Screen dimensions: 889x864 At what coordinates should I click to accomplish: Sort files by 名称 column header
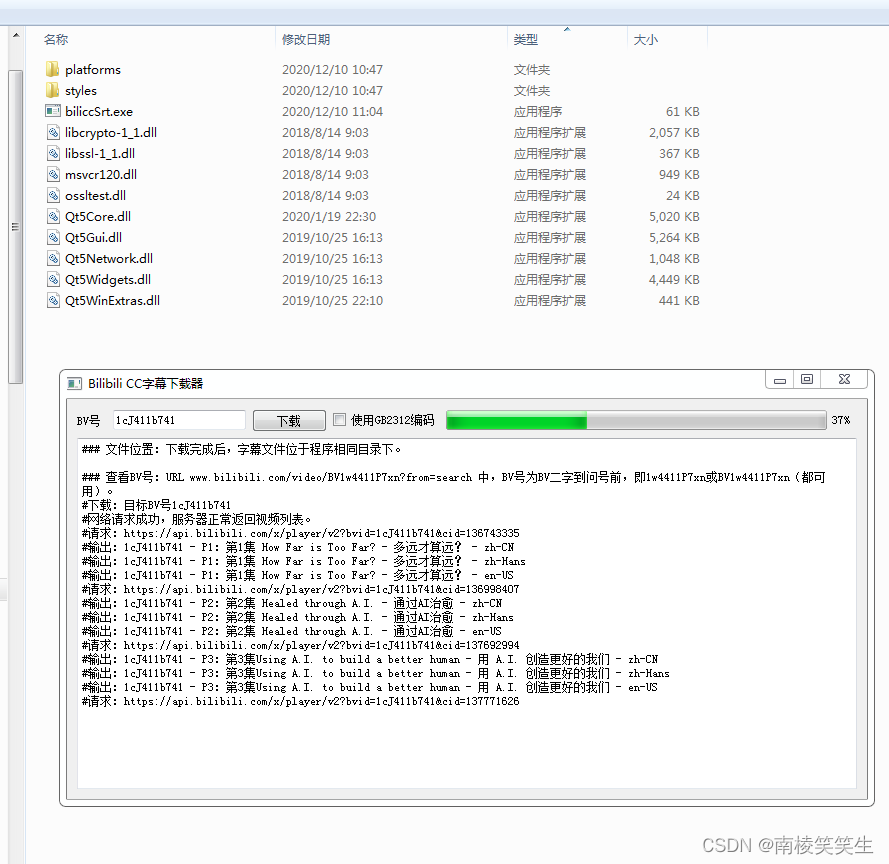(x=56, y=39)
